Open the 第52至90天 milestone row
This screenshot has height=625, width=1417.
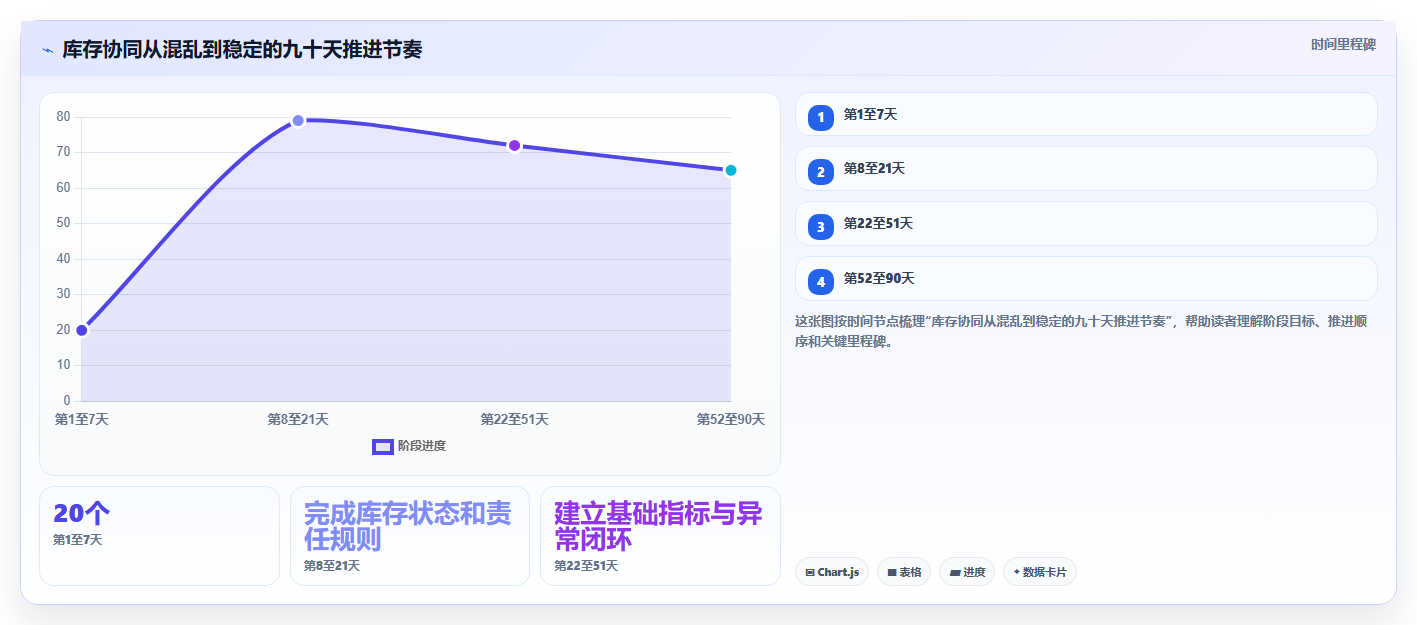tap(1086, 278)
